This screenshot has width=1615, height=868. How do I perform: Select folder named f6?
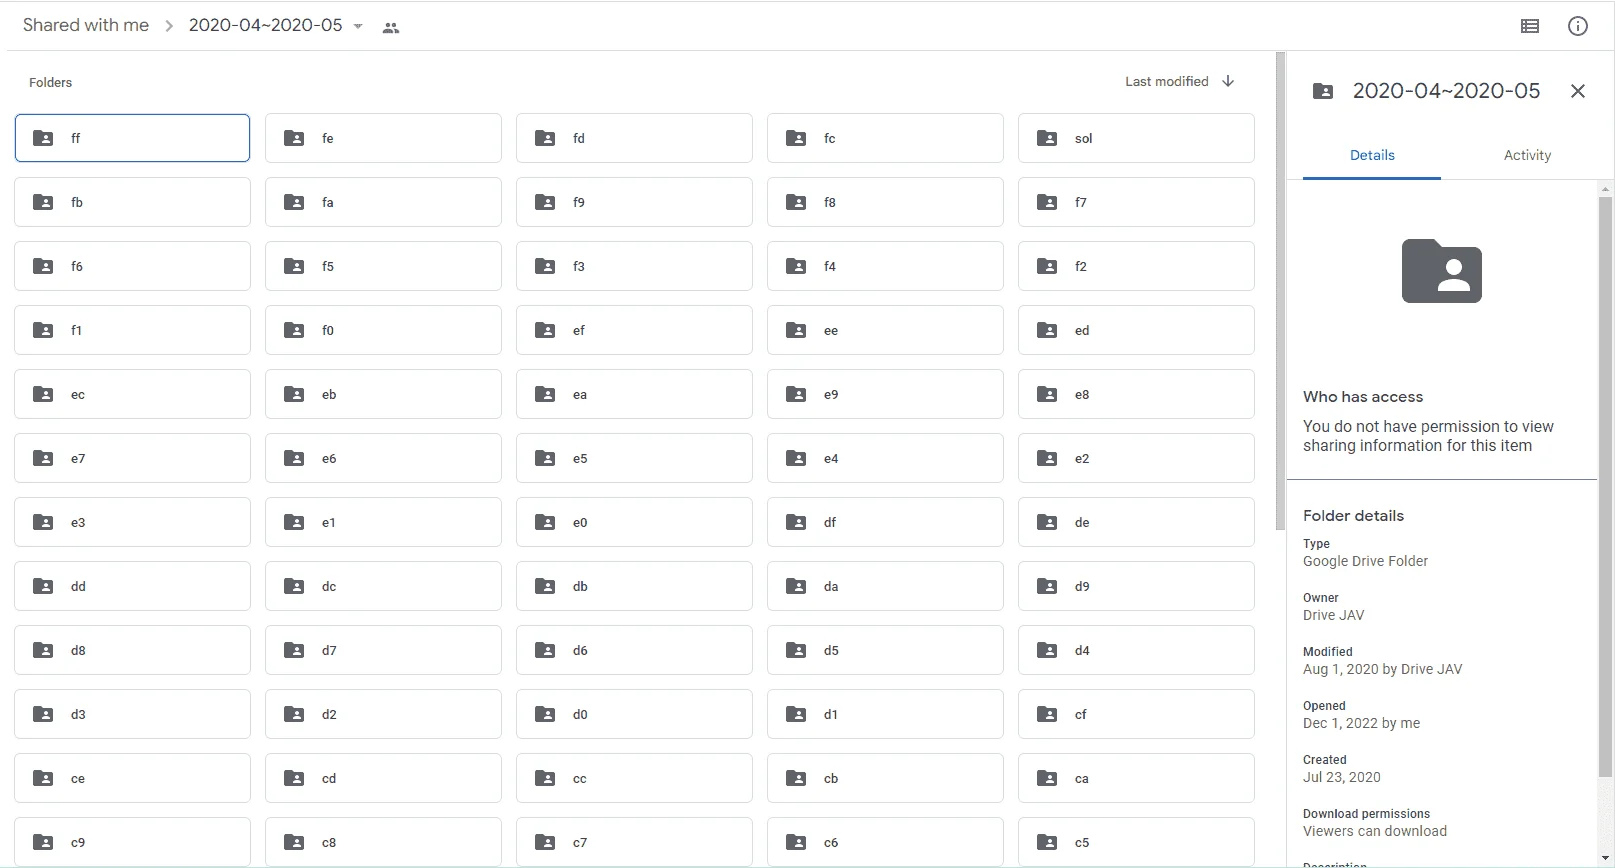tap(132, 266)
